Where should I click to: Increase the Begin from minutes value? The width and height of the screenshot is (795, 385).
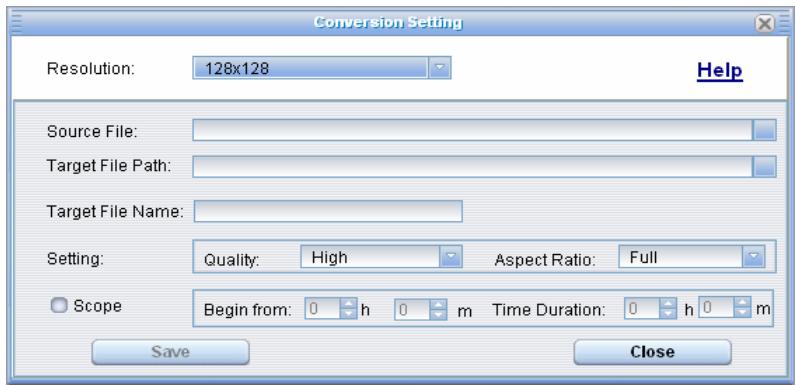(x=438, y=303)
